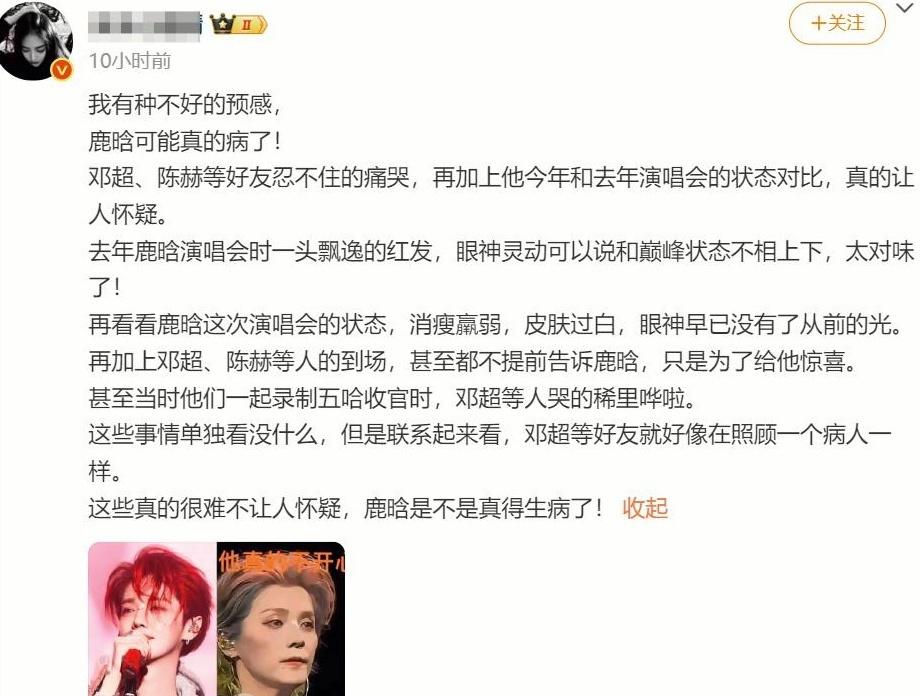Click the text line starting 邓超、陈赫等好友
The image size is (920, 696).
click(x=502, y=196)
